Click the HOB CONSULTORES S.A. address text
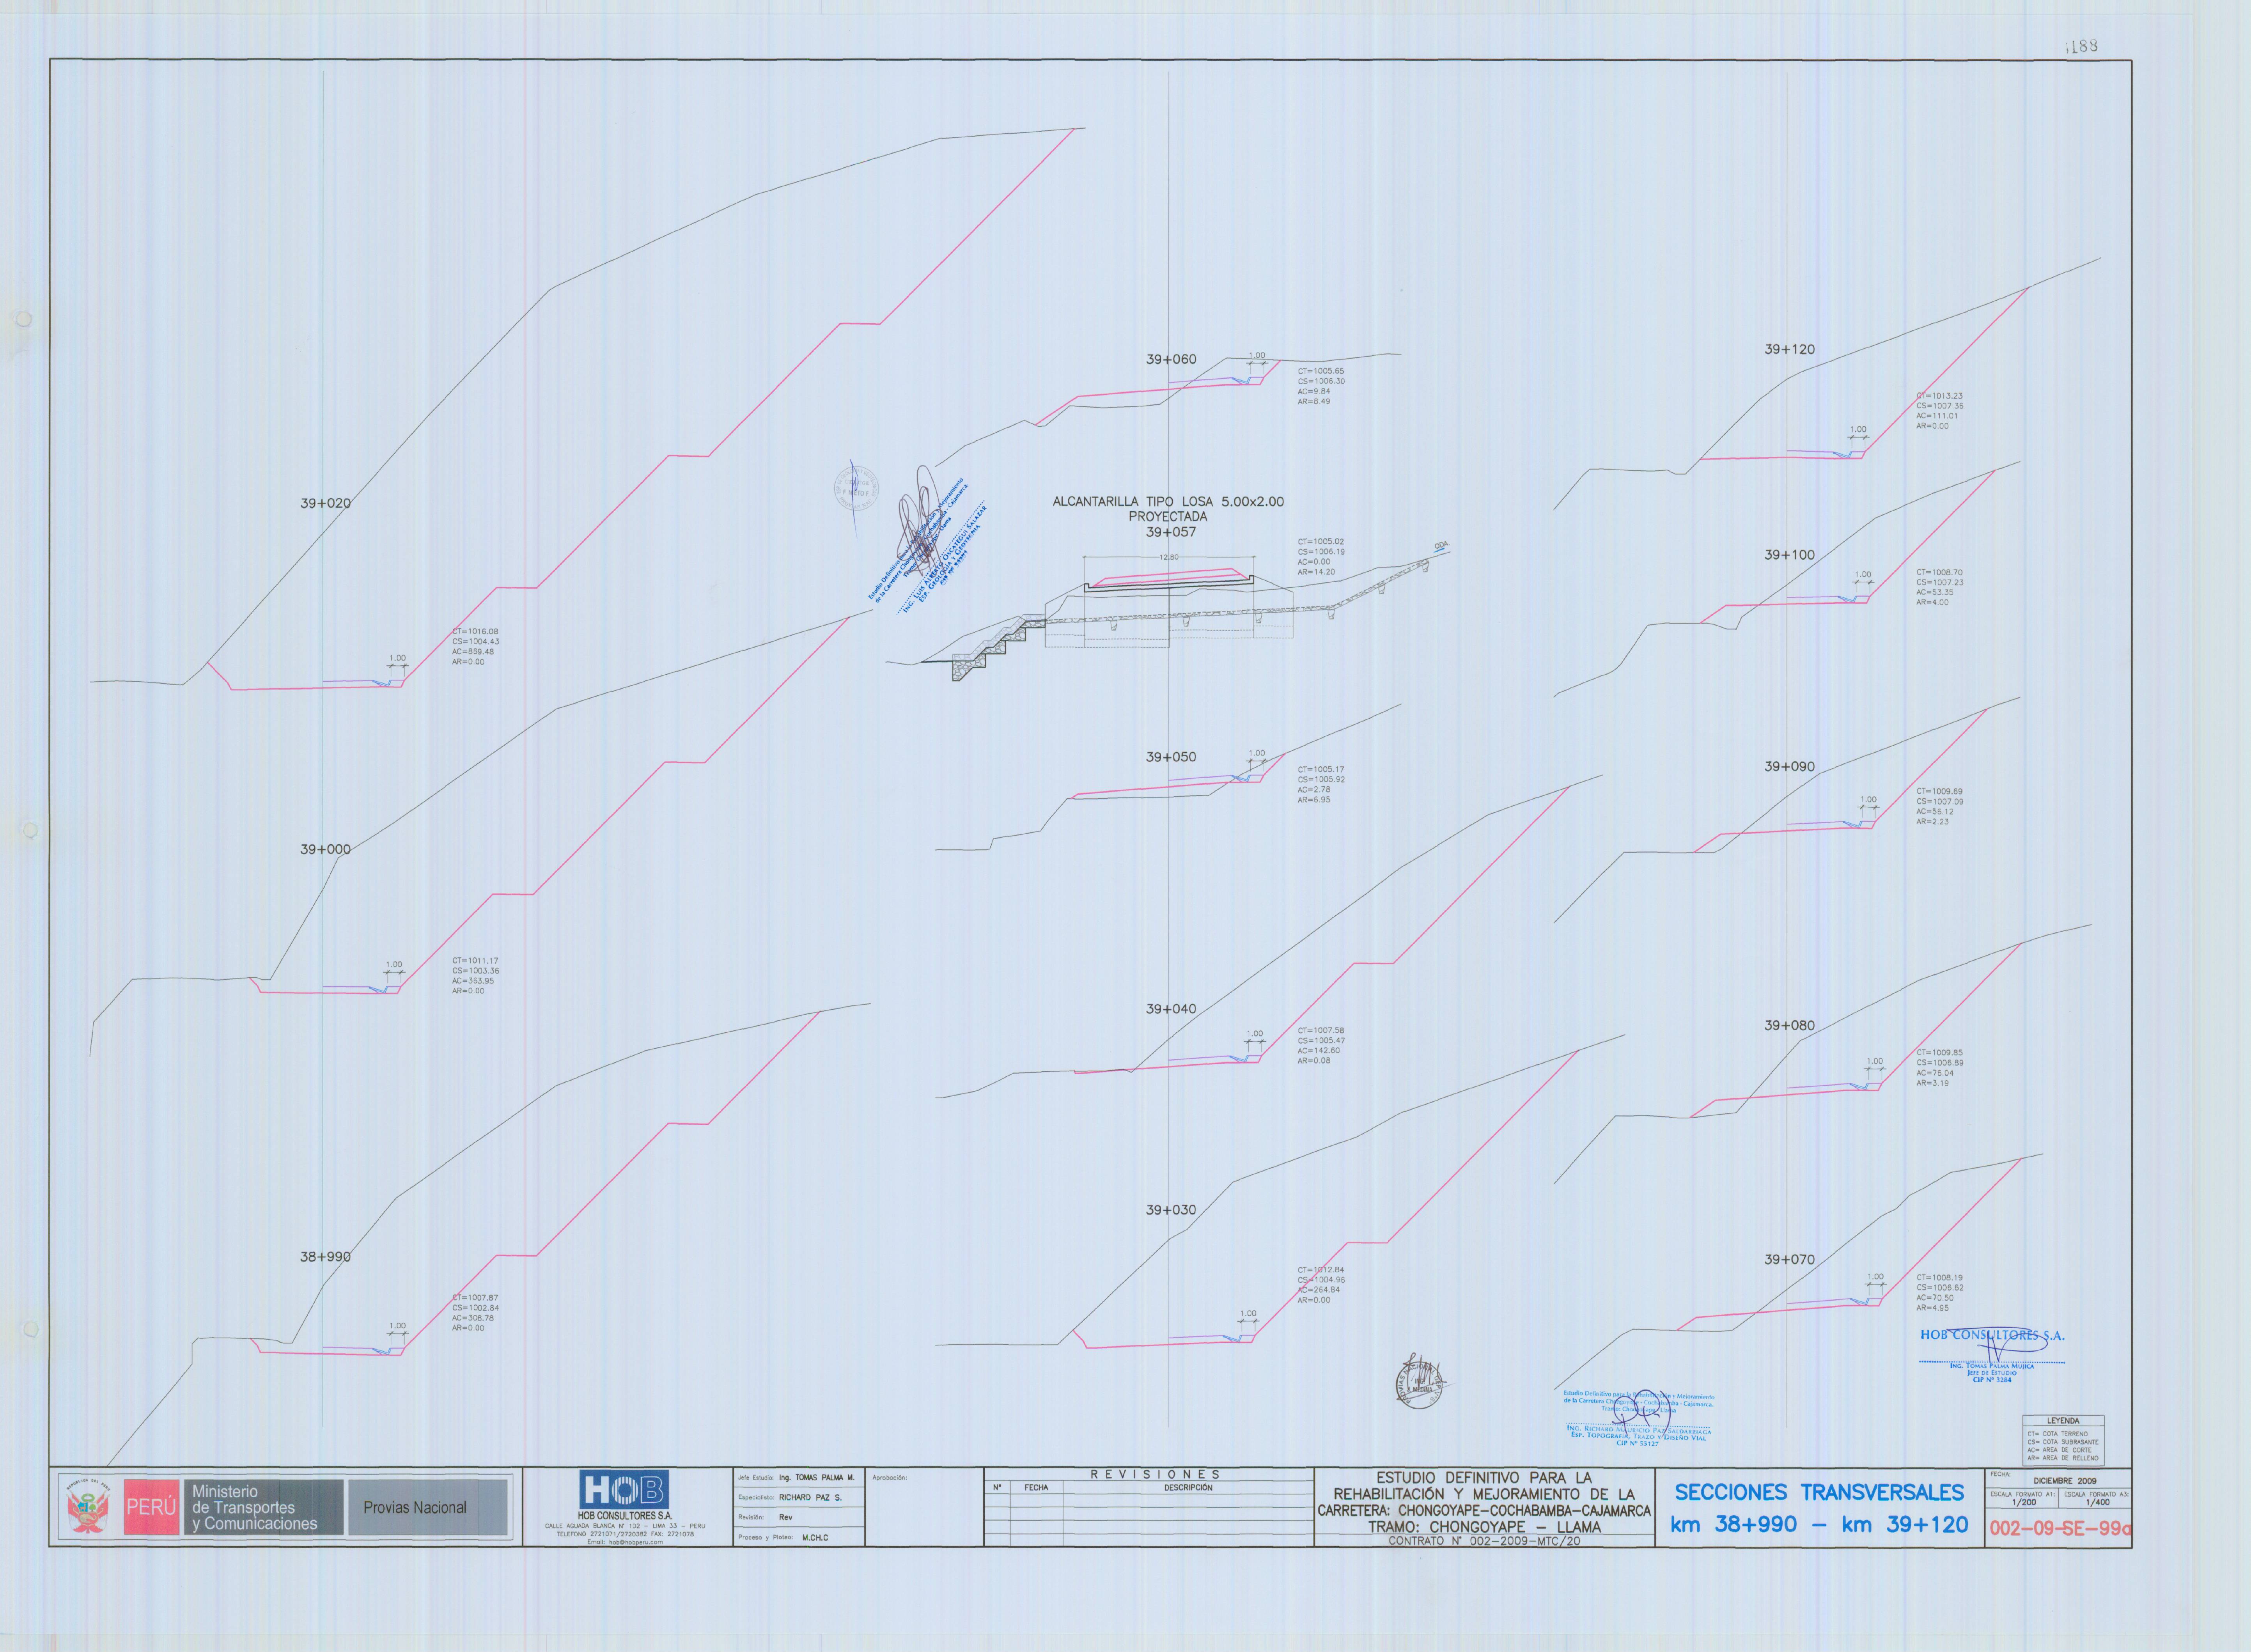 (625, 1530)
